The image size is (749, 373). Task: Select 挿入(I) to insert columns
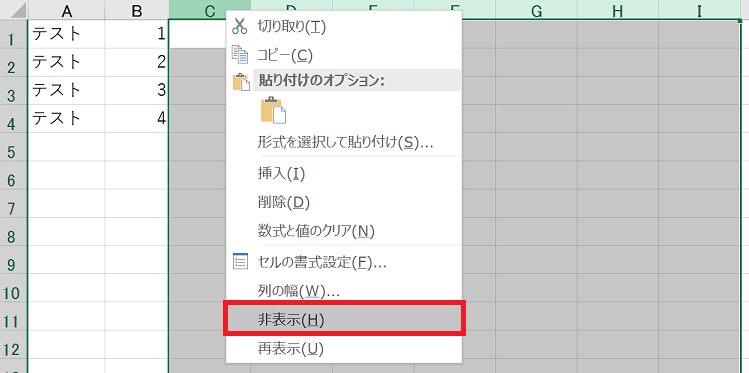coord(343,174)
